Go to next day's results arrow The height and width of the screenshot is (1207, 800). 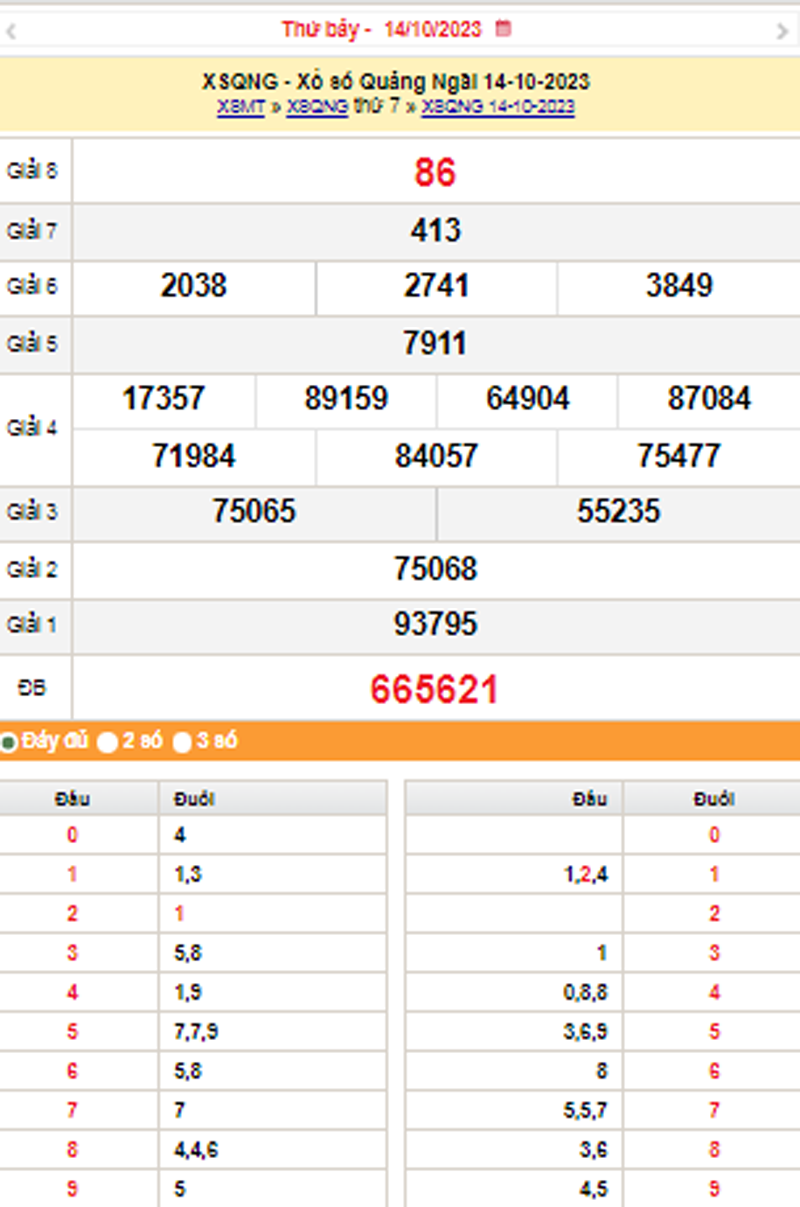(782, 31)
